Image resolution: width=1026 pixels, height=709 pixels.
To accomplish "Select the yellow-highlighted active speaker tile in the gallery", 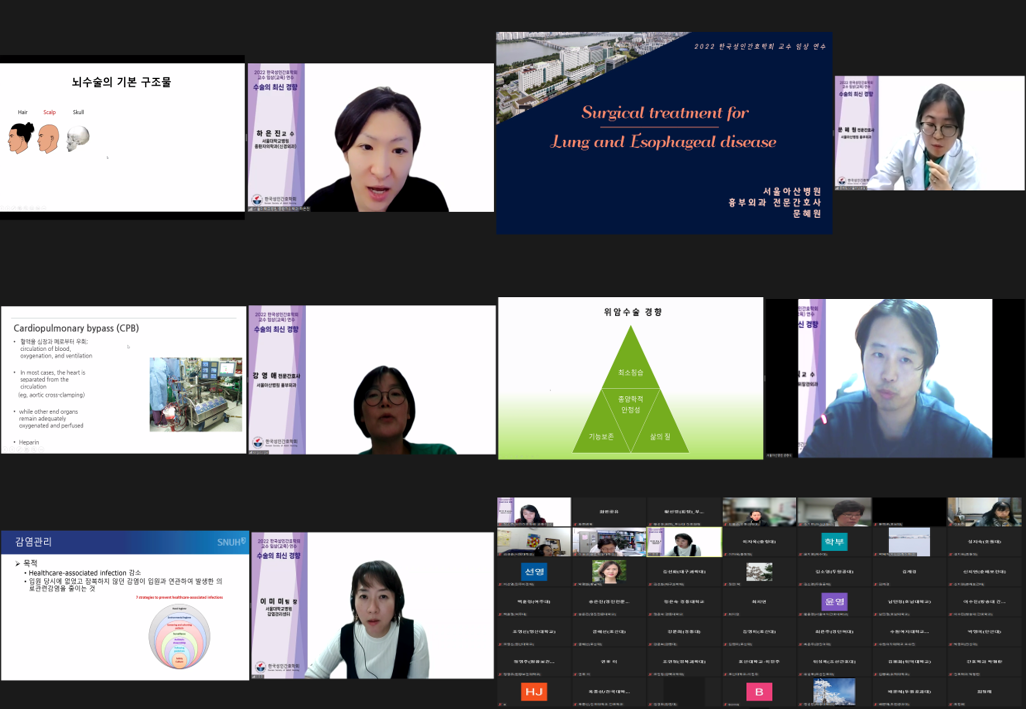I will (x=684, y=542).
